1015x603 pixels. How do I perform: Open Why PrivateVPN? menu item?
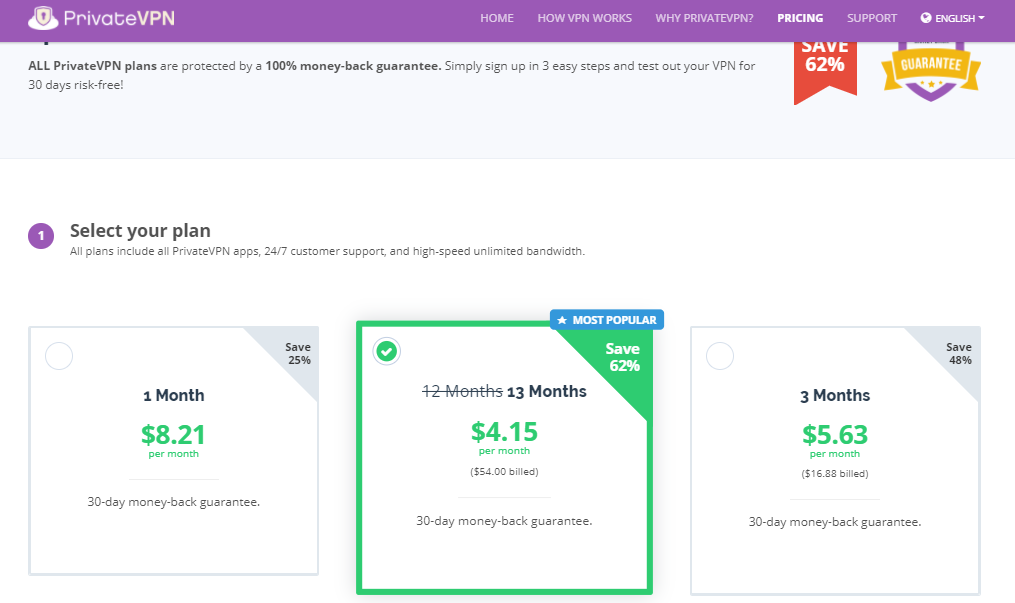704,18
